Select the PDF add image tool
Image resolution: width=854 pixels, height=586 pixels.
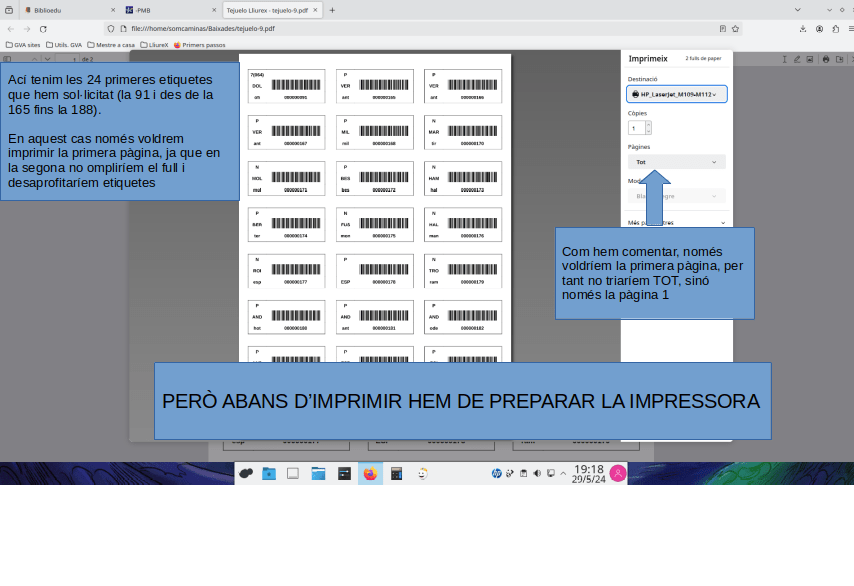click(810, 59)
